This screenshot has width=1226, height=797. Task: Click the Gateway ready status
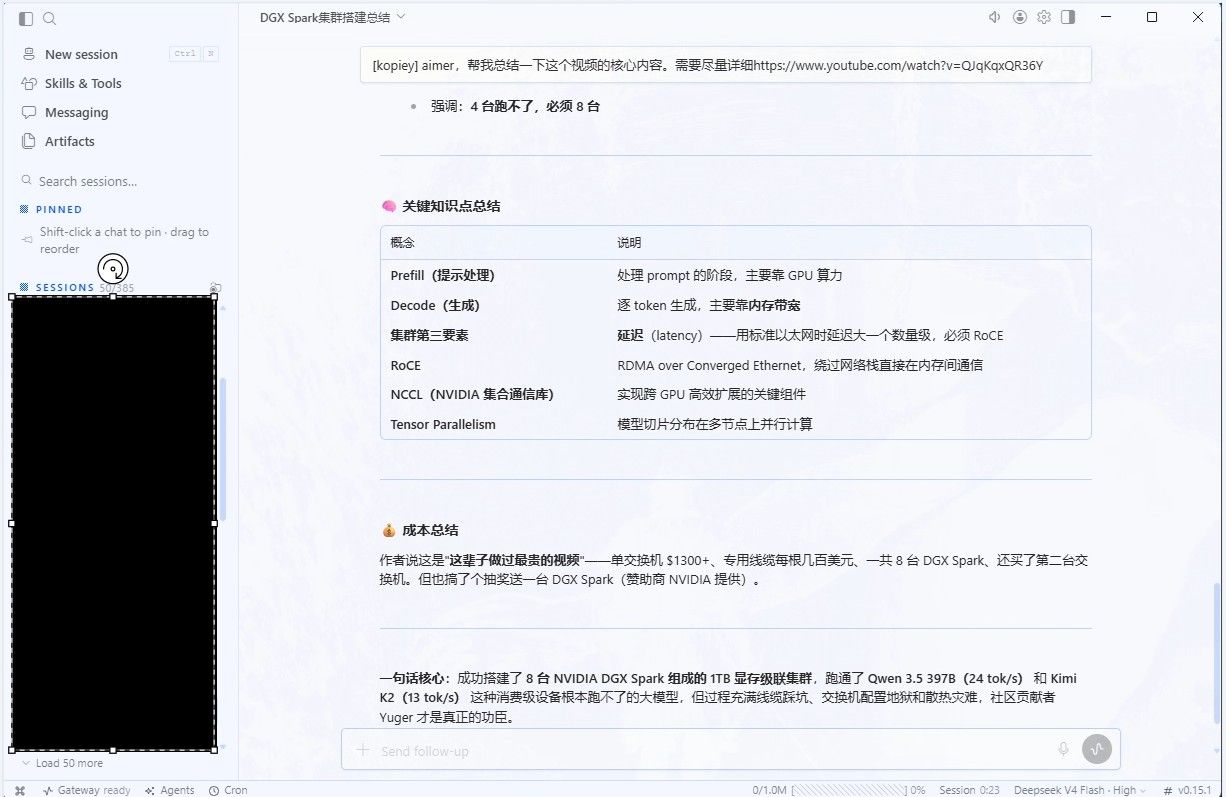pos(86,790)
